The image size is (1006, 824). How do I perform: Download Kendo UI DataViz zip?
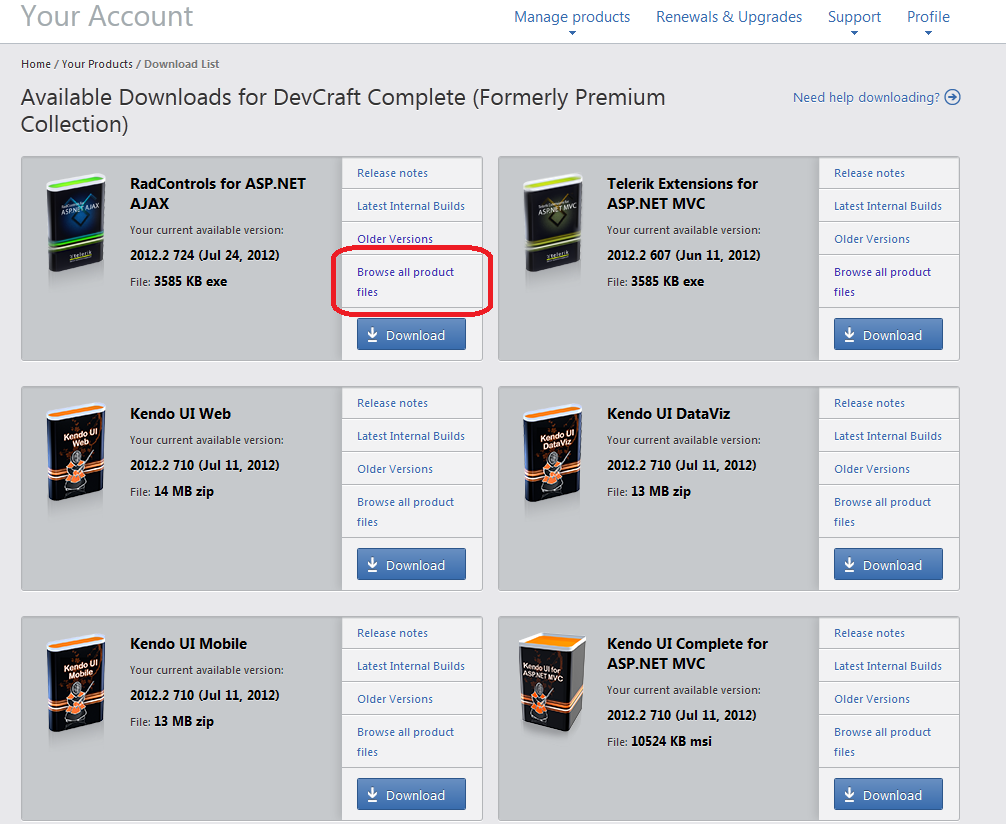888,565
